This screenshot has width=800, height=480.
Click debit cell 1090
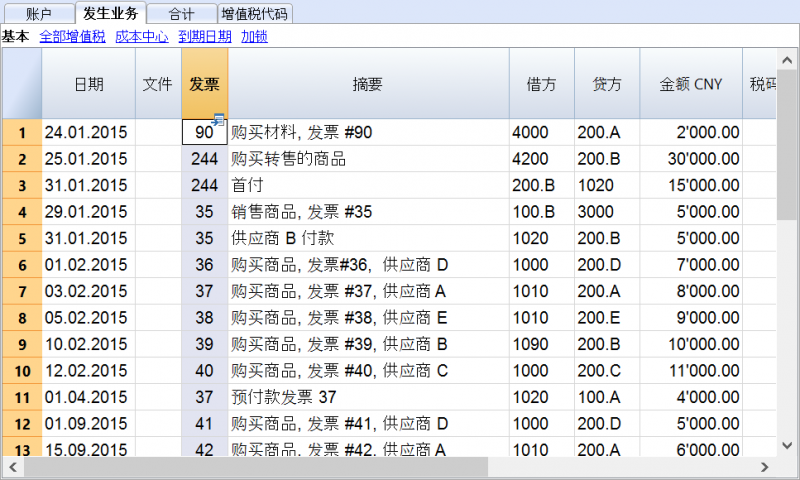coord(542,344)
